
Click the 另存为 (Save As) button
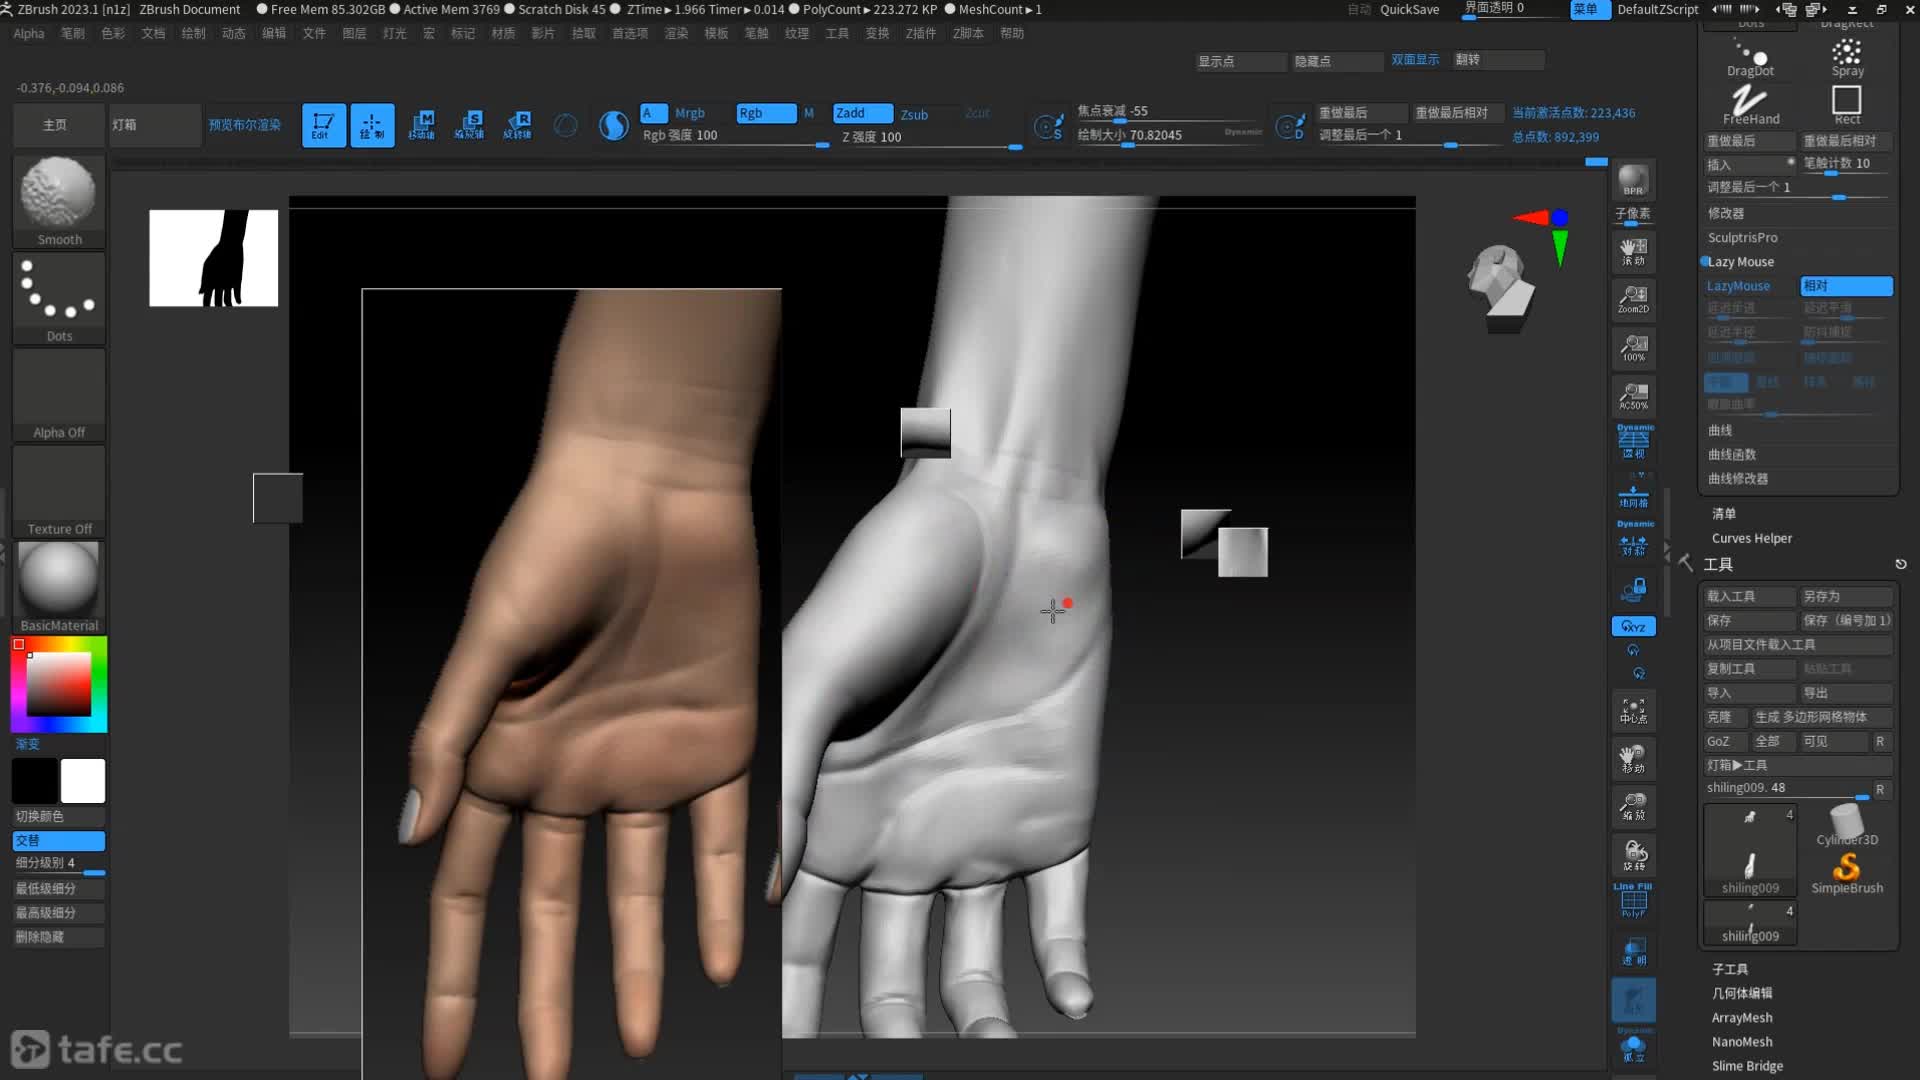[1846, 596]
